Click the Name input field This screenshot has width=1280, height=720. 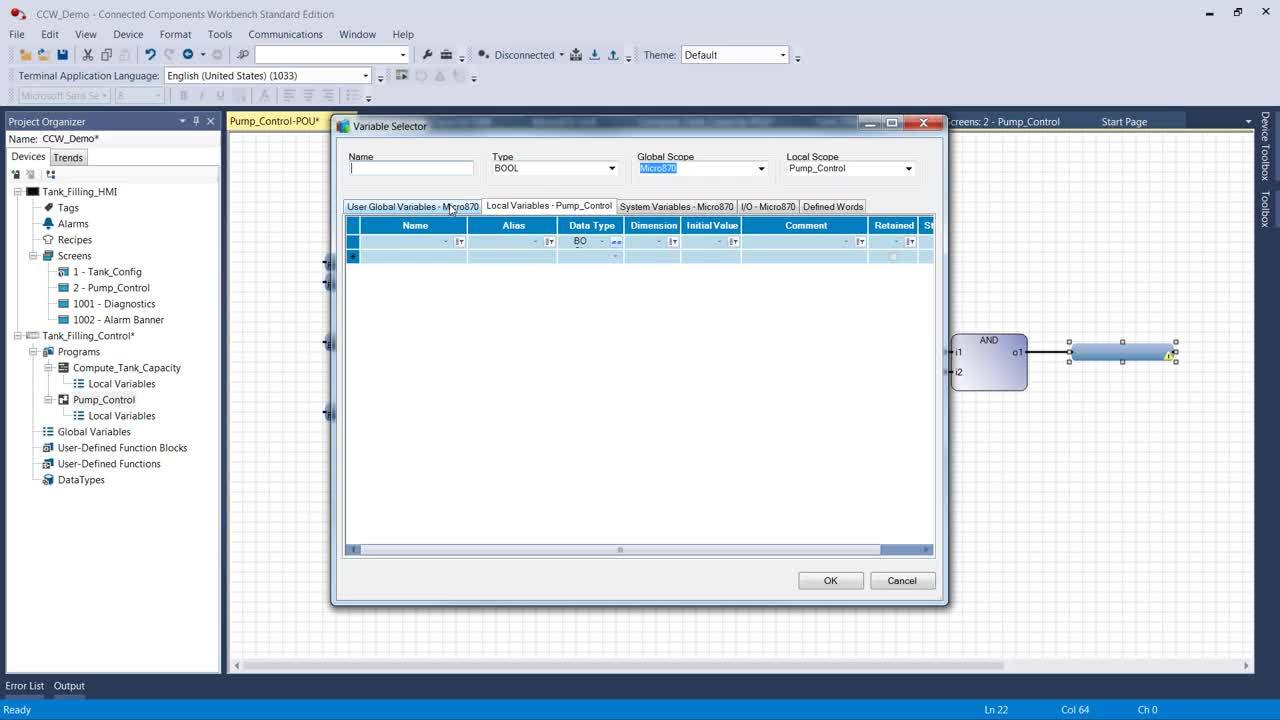coord(411,169)
